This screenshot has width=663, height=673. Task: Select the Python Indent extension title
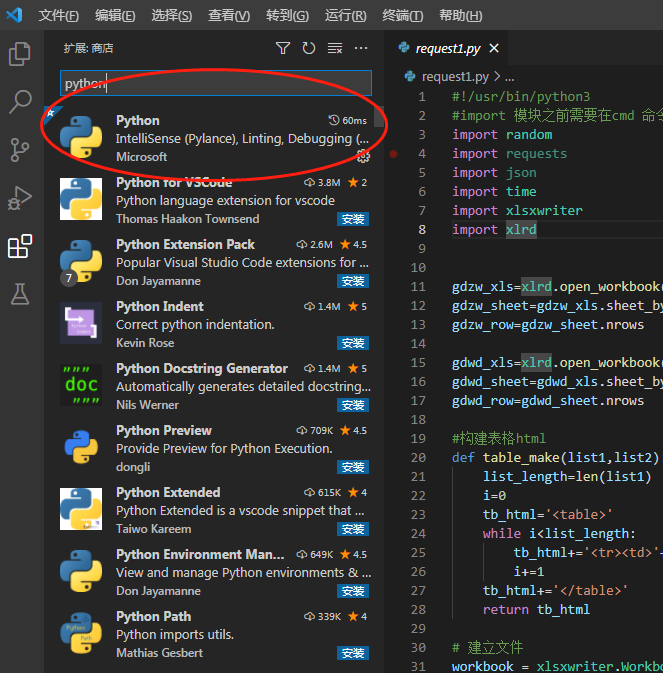click(x=160, y=306)
